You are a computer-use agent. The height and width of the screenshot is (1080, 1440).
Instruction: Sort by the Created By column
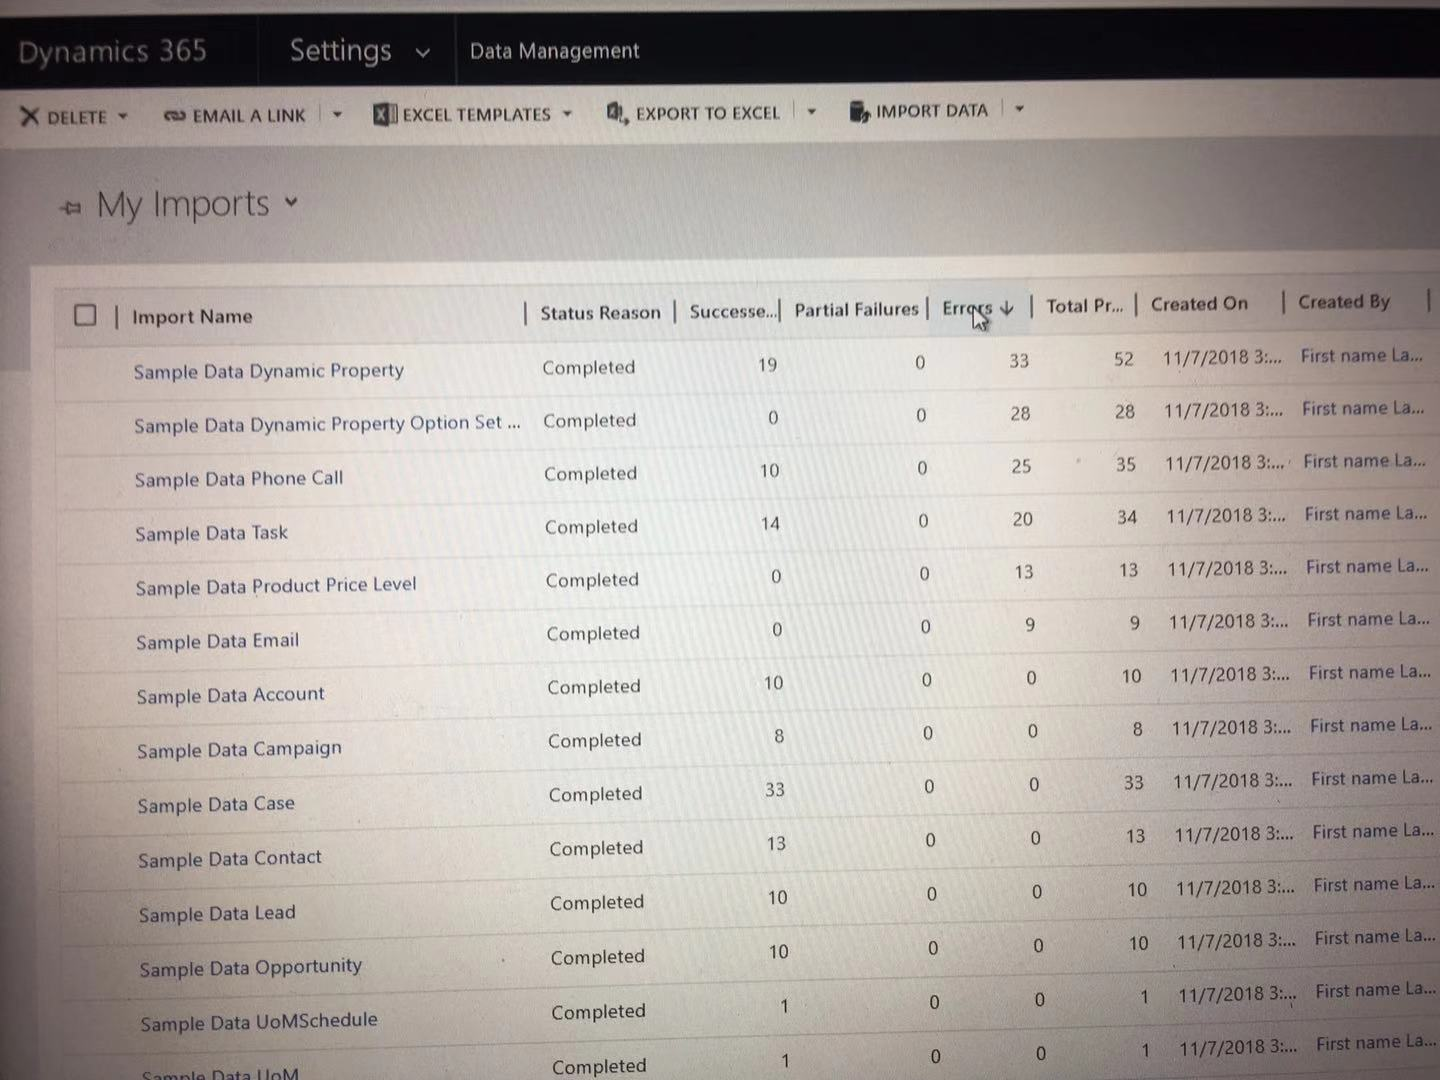coord(1344,302)
